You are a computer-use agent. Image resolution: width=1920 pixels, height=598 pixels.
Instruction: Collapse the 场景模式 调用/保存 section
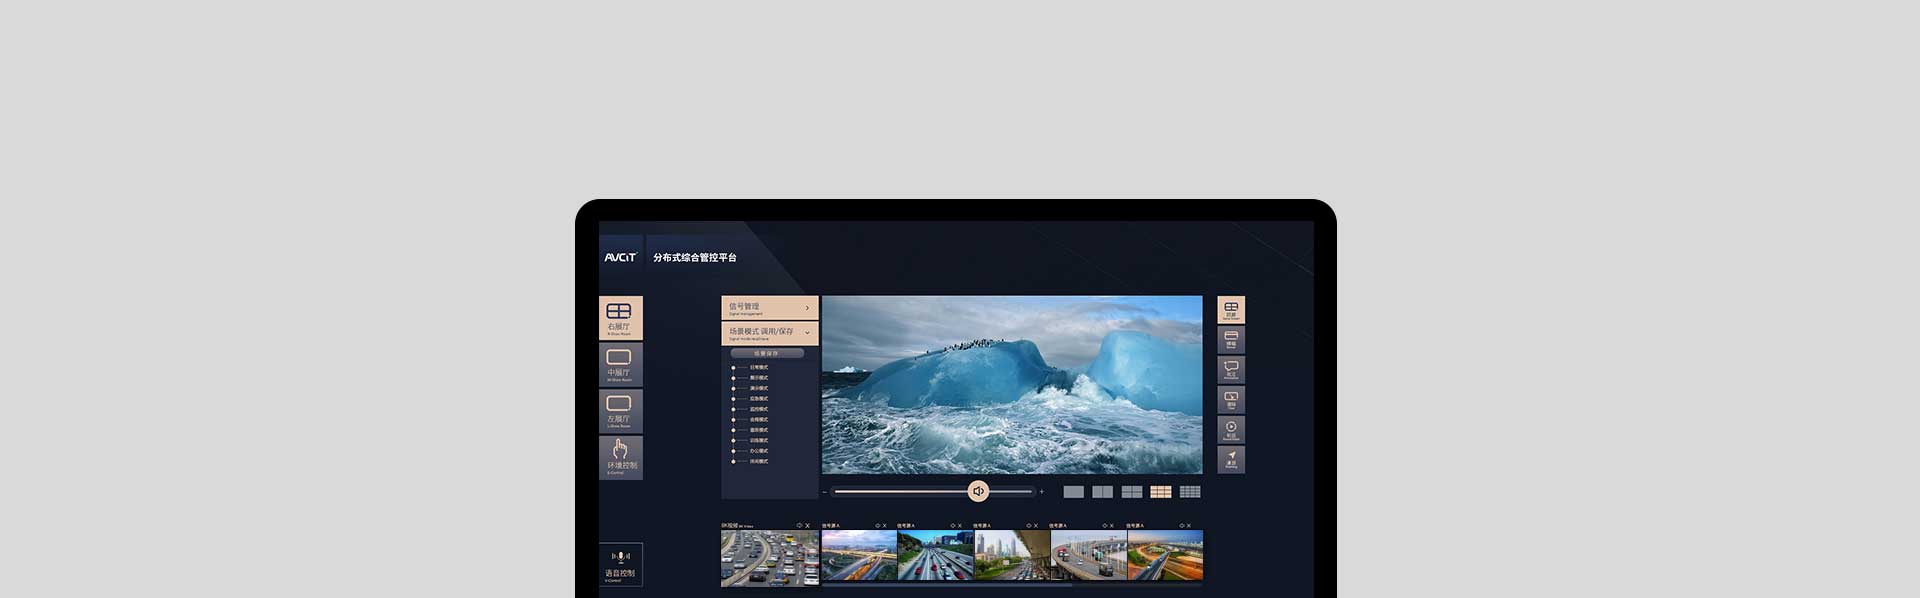769,333
